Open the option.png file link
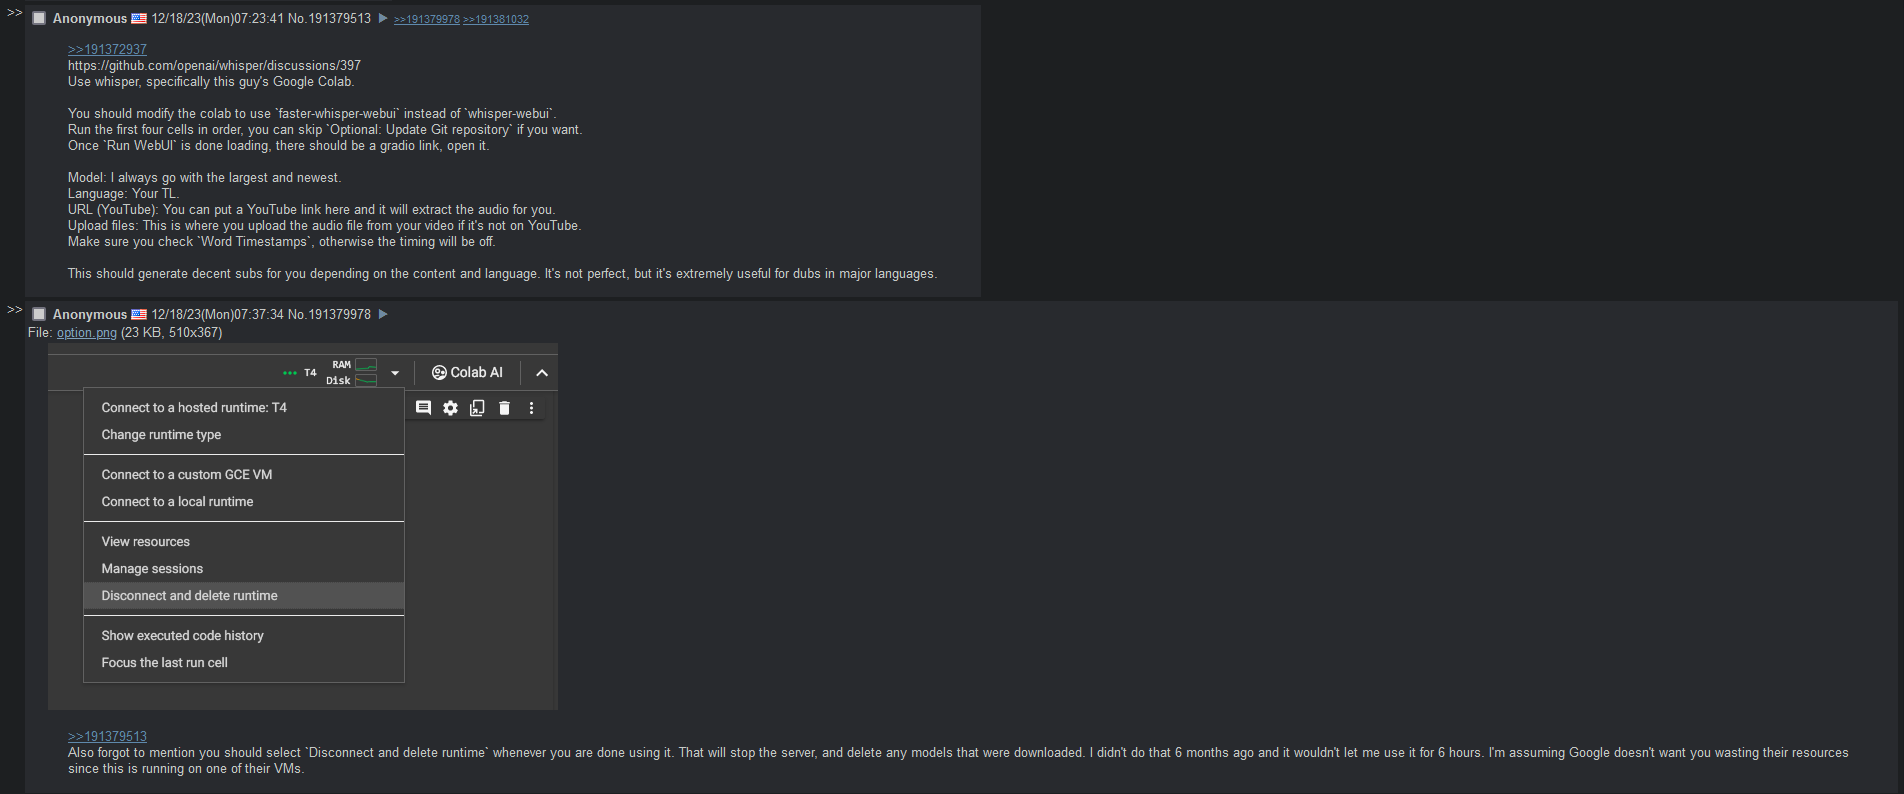Image resolution: width=1904 pixels, height=794 pixels. [86, 333]
